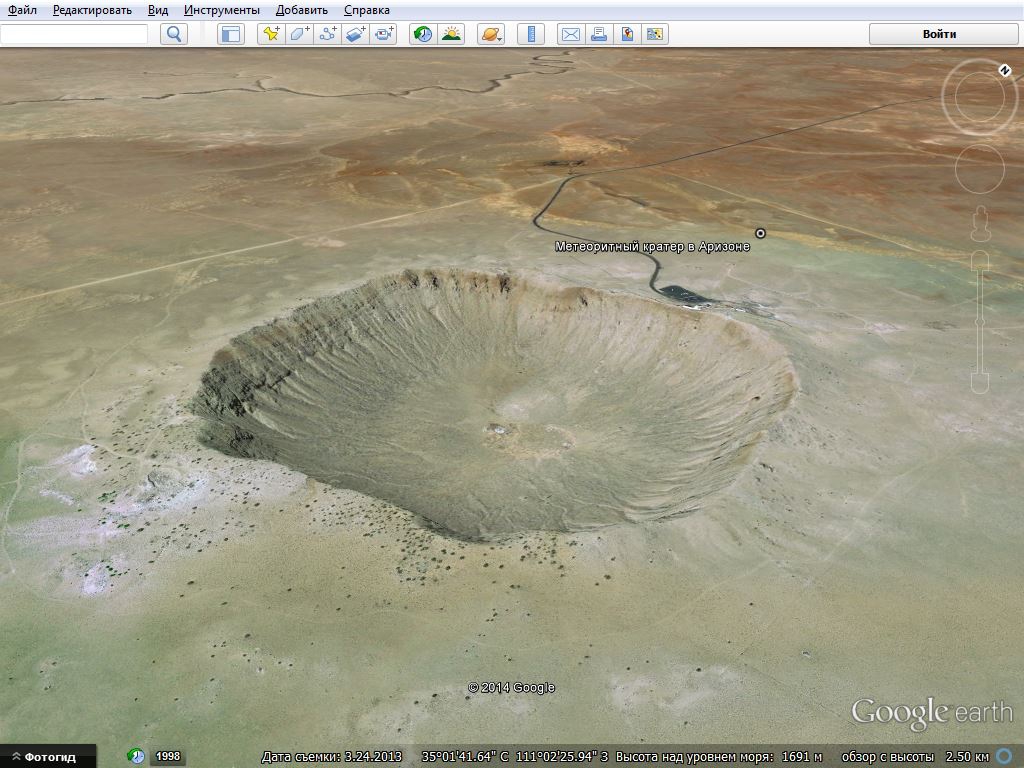1024x768 pixels.
Task: Click the zoom slider bar
Action: pyautogui.click(x=980, y=322)
